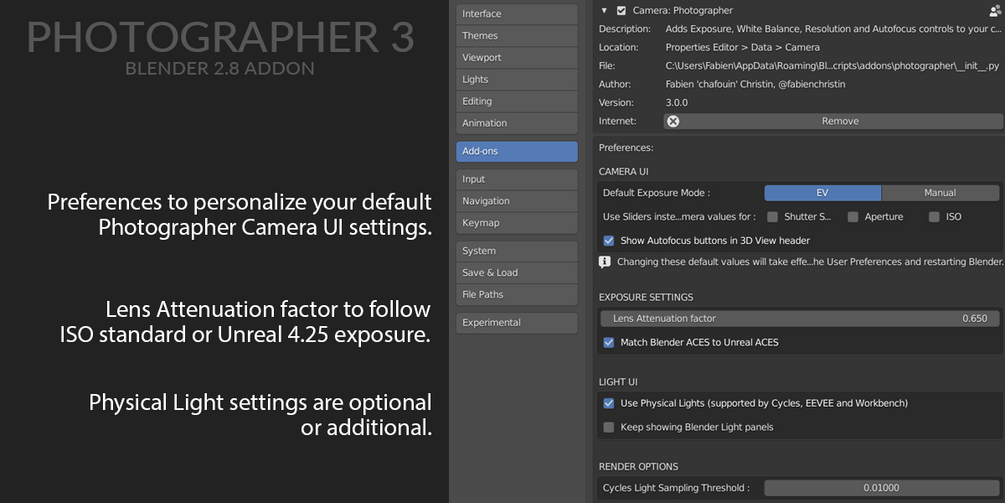Open the Themes preferences tab
Viewport: 1005px width, 503px height.
tap(517, 36)
